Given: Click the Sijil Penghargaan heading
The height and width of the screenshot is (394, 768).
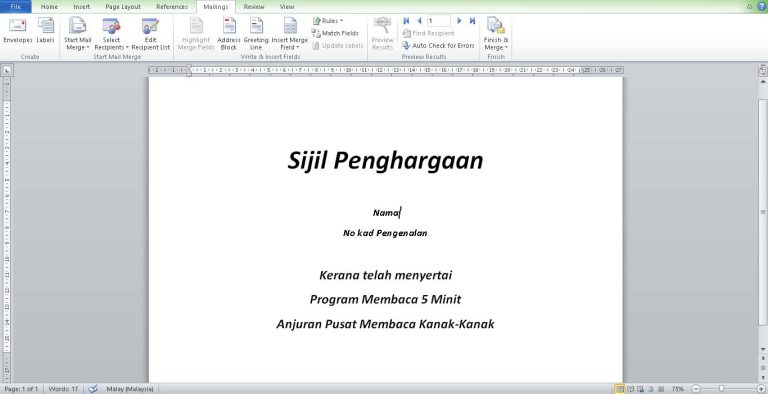Looking at the screenshot, I should click(385, 160).
